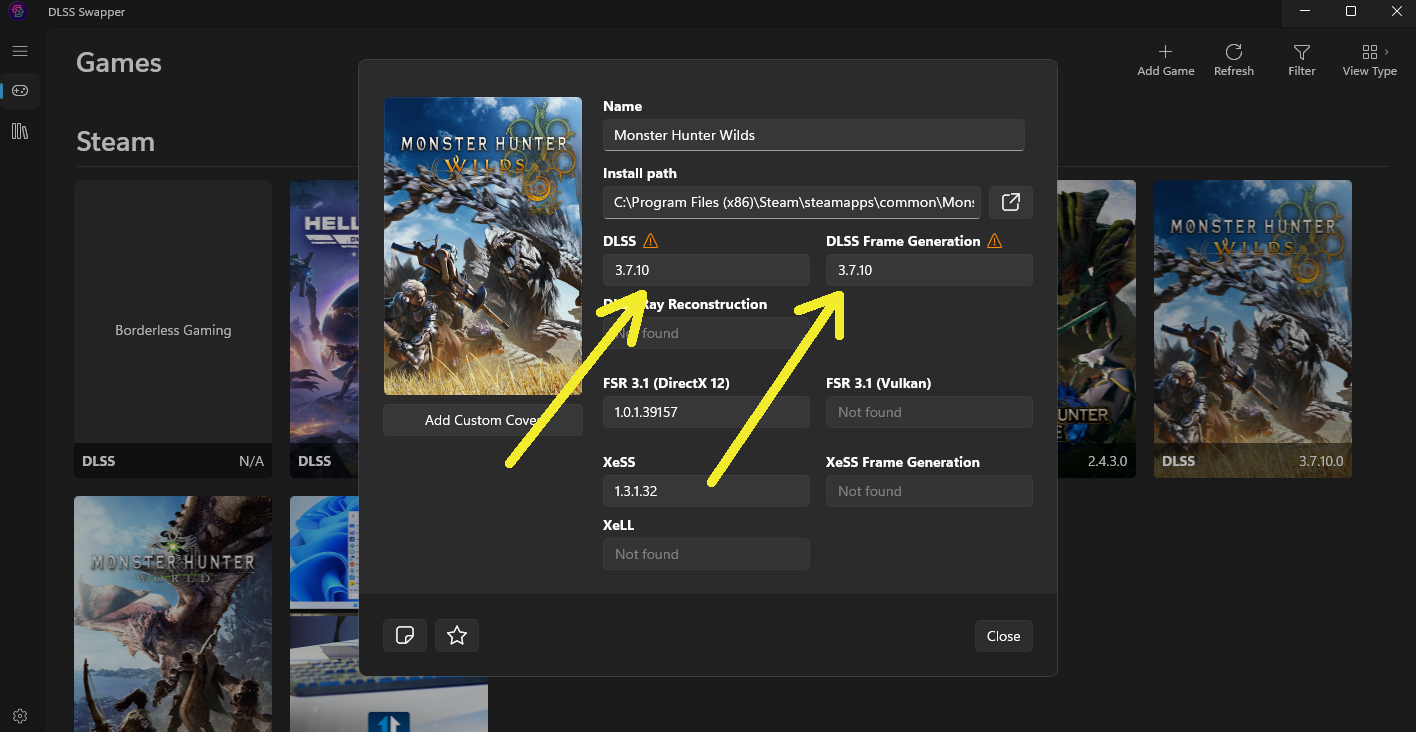Click the XeLL label
The image size is (1416, 732).
619,525
